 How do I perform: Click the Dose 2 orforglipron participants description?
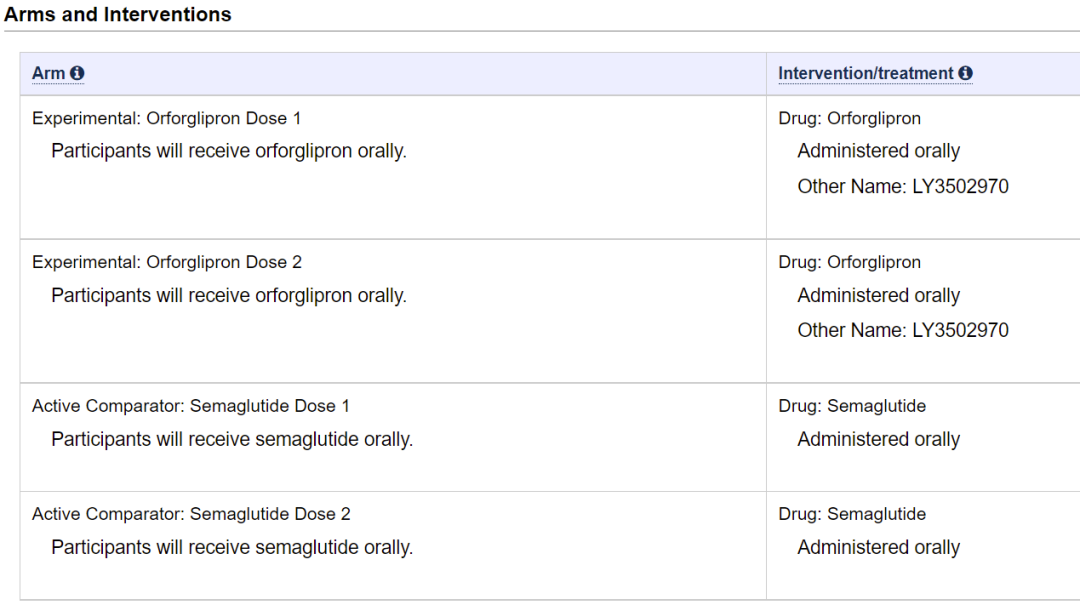pos(229,296)
